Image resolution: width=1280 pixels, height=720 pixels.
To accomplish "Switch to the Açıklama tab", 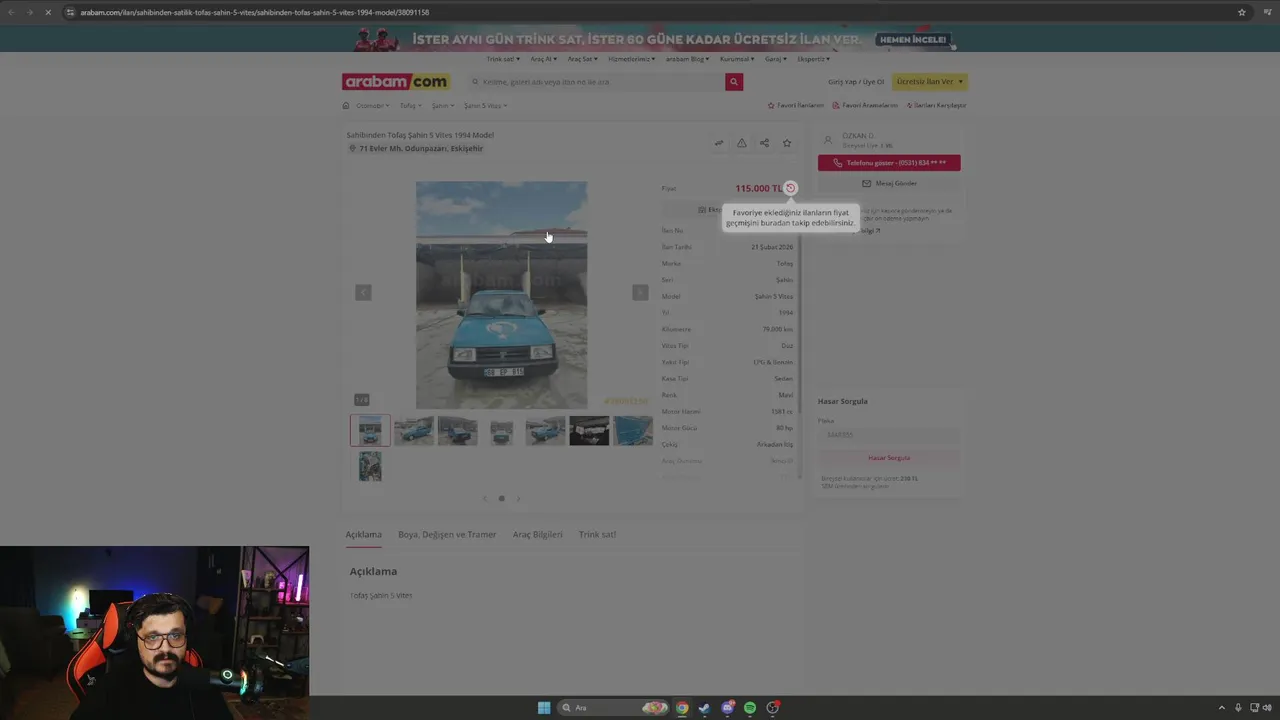I will [x=363, y=534].
